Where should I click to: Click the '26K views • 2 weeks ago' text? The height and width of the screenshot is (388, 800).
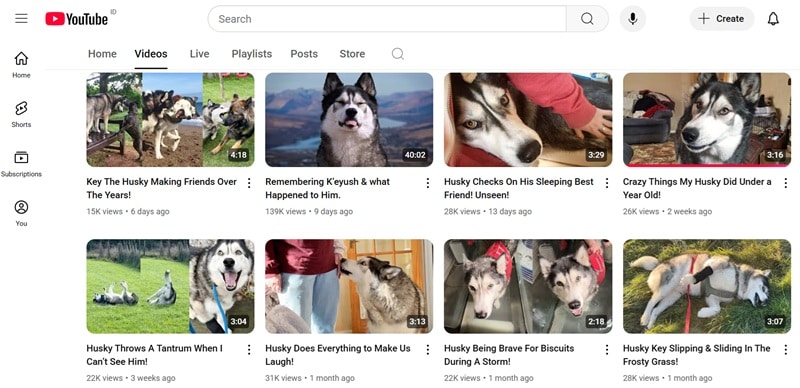[x=667, y=211]
